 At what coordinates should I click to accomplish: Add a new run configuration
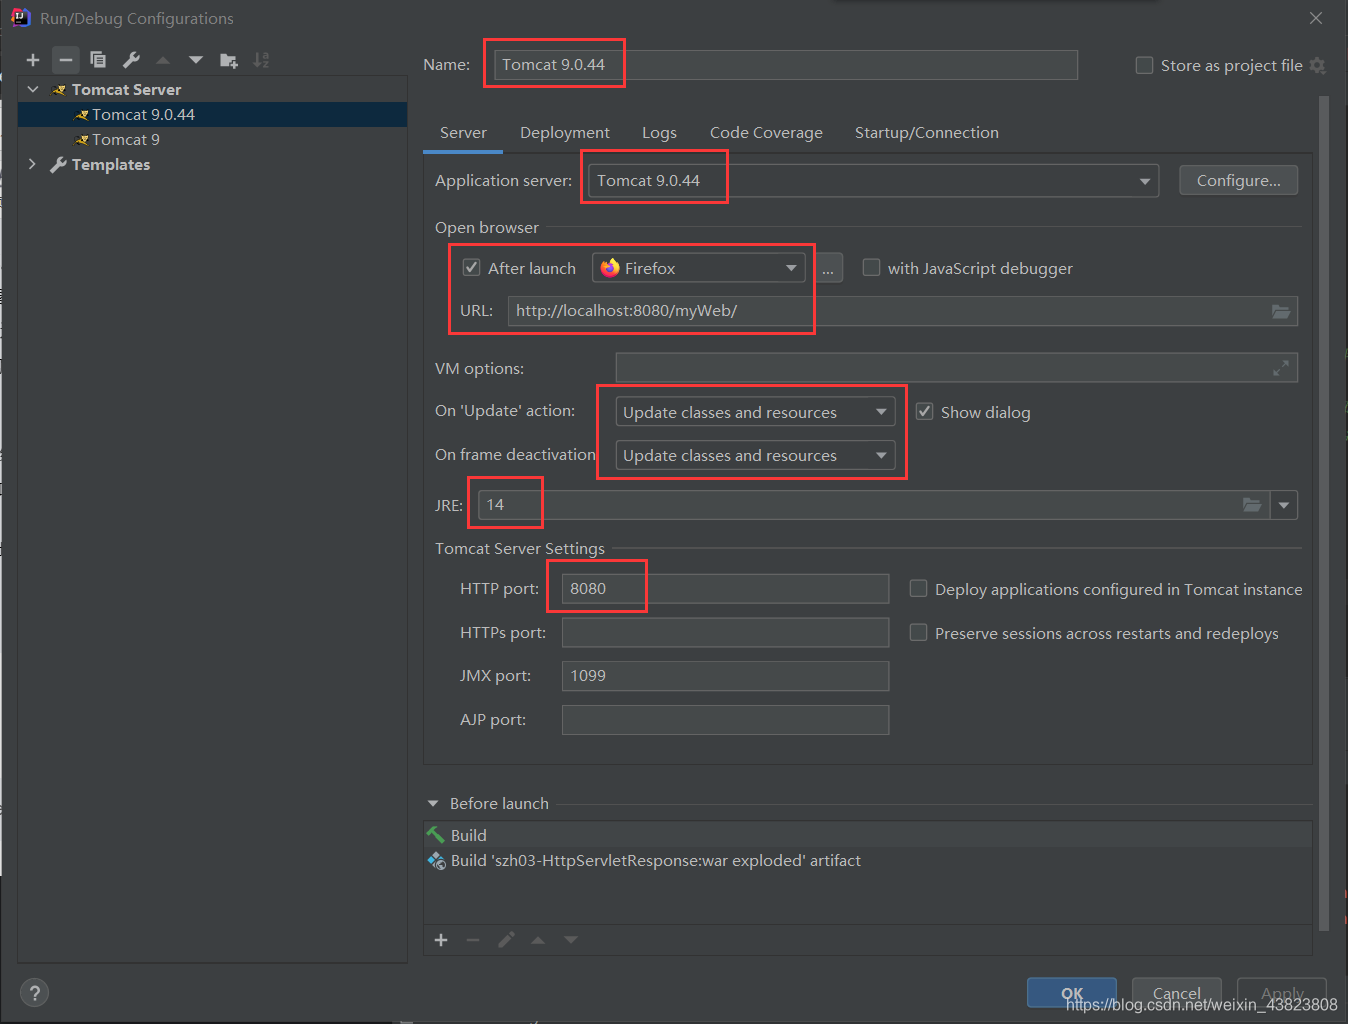coord(33,60)
